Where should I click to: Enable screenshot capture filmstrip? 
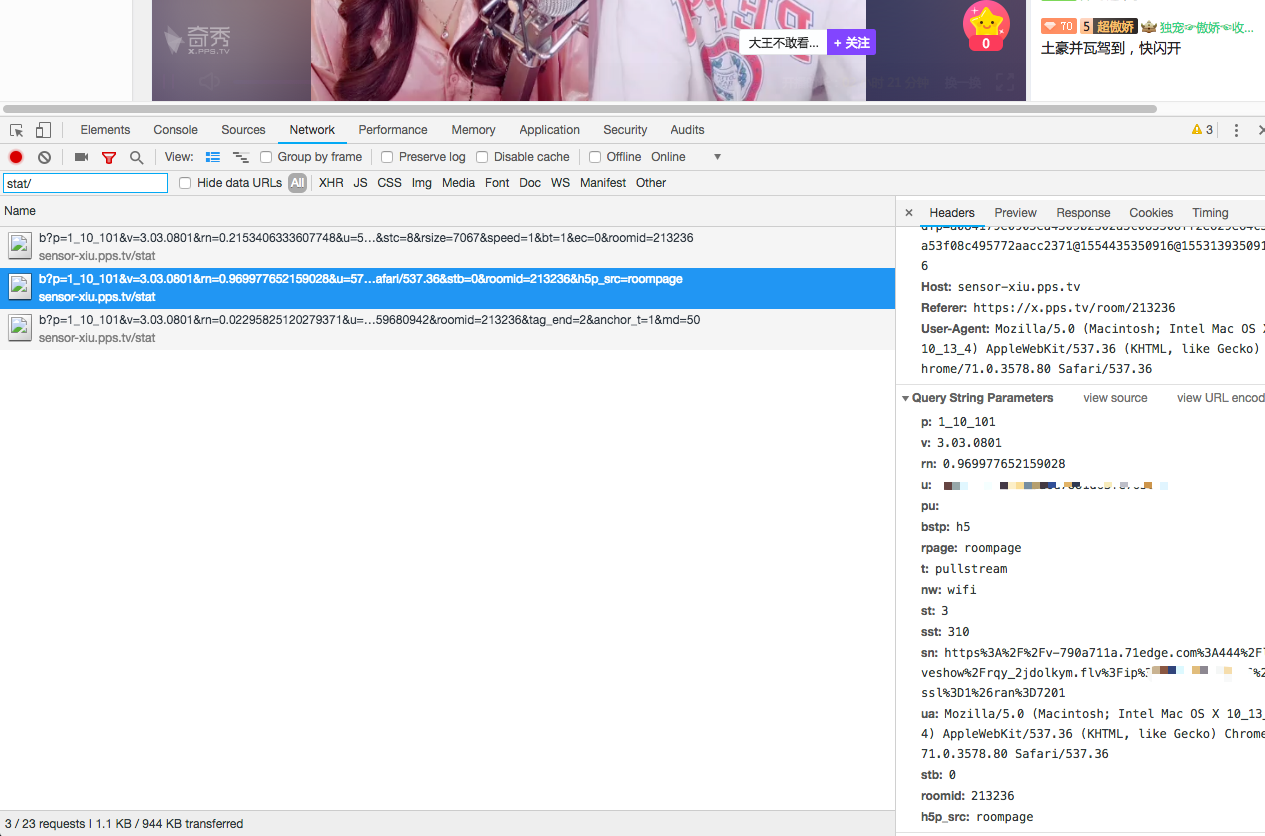(x=80, y=157)
